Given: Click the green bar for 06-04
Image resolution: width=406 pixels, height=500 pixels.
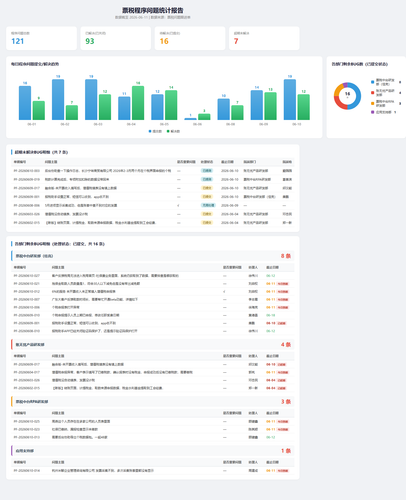Looking at the screenshot, I should point(138,103).
